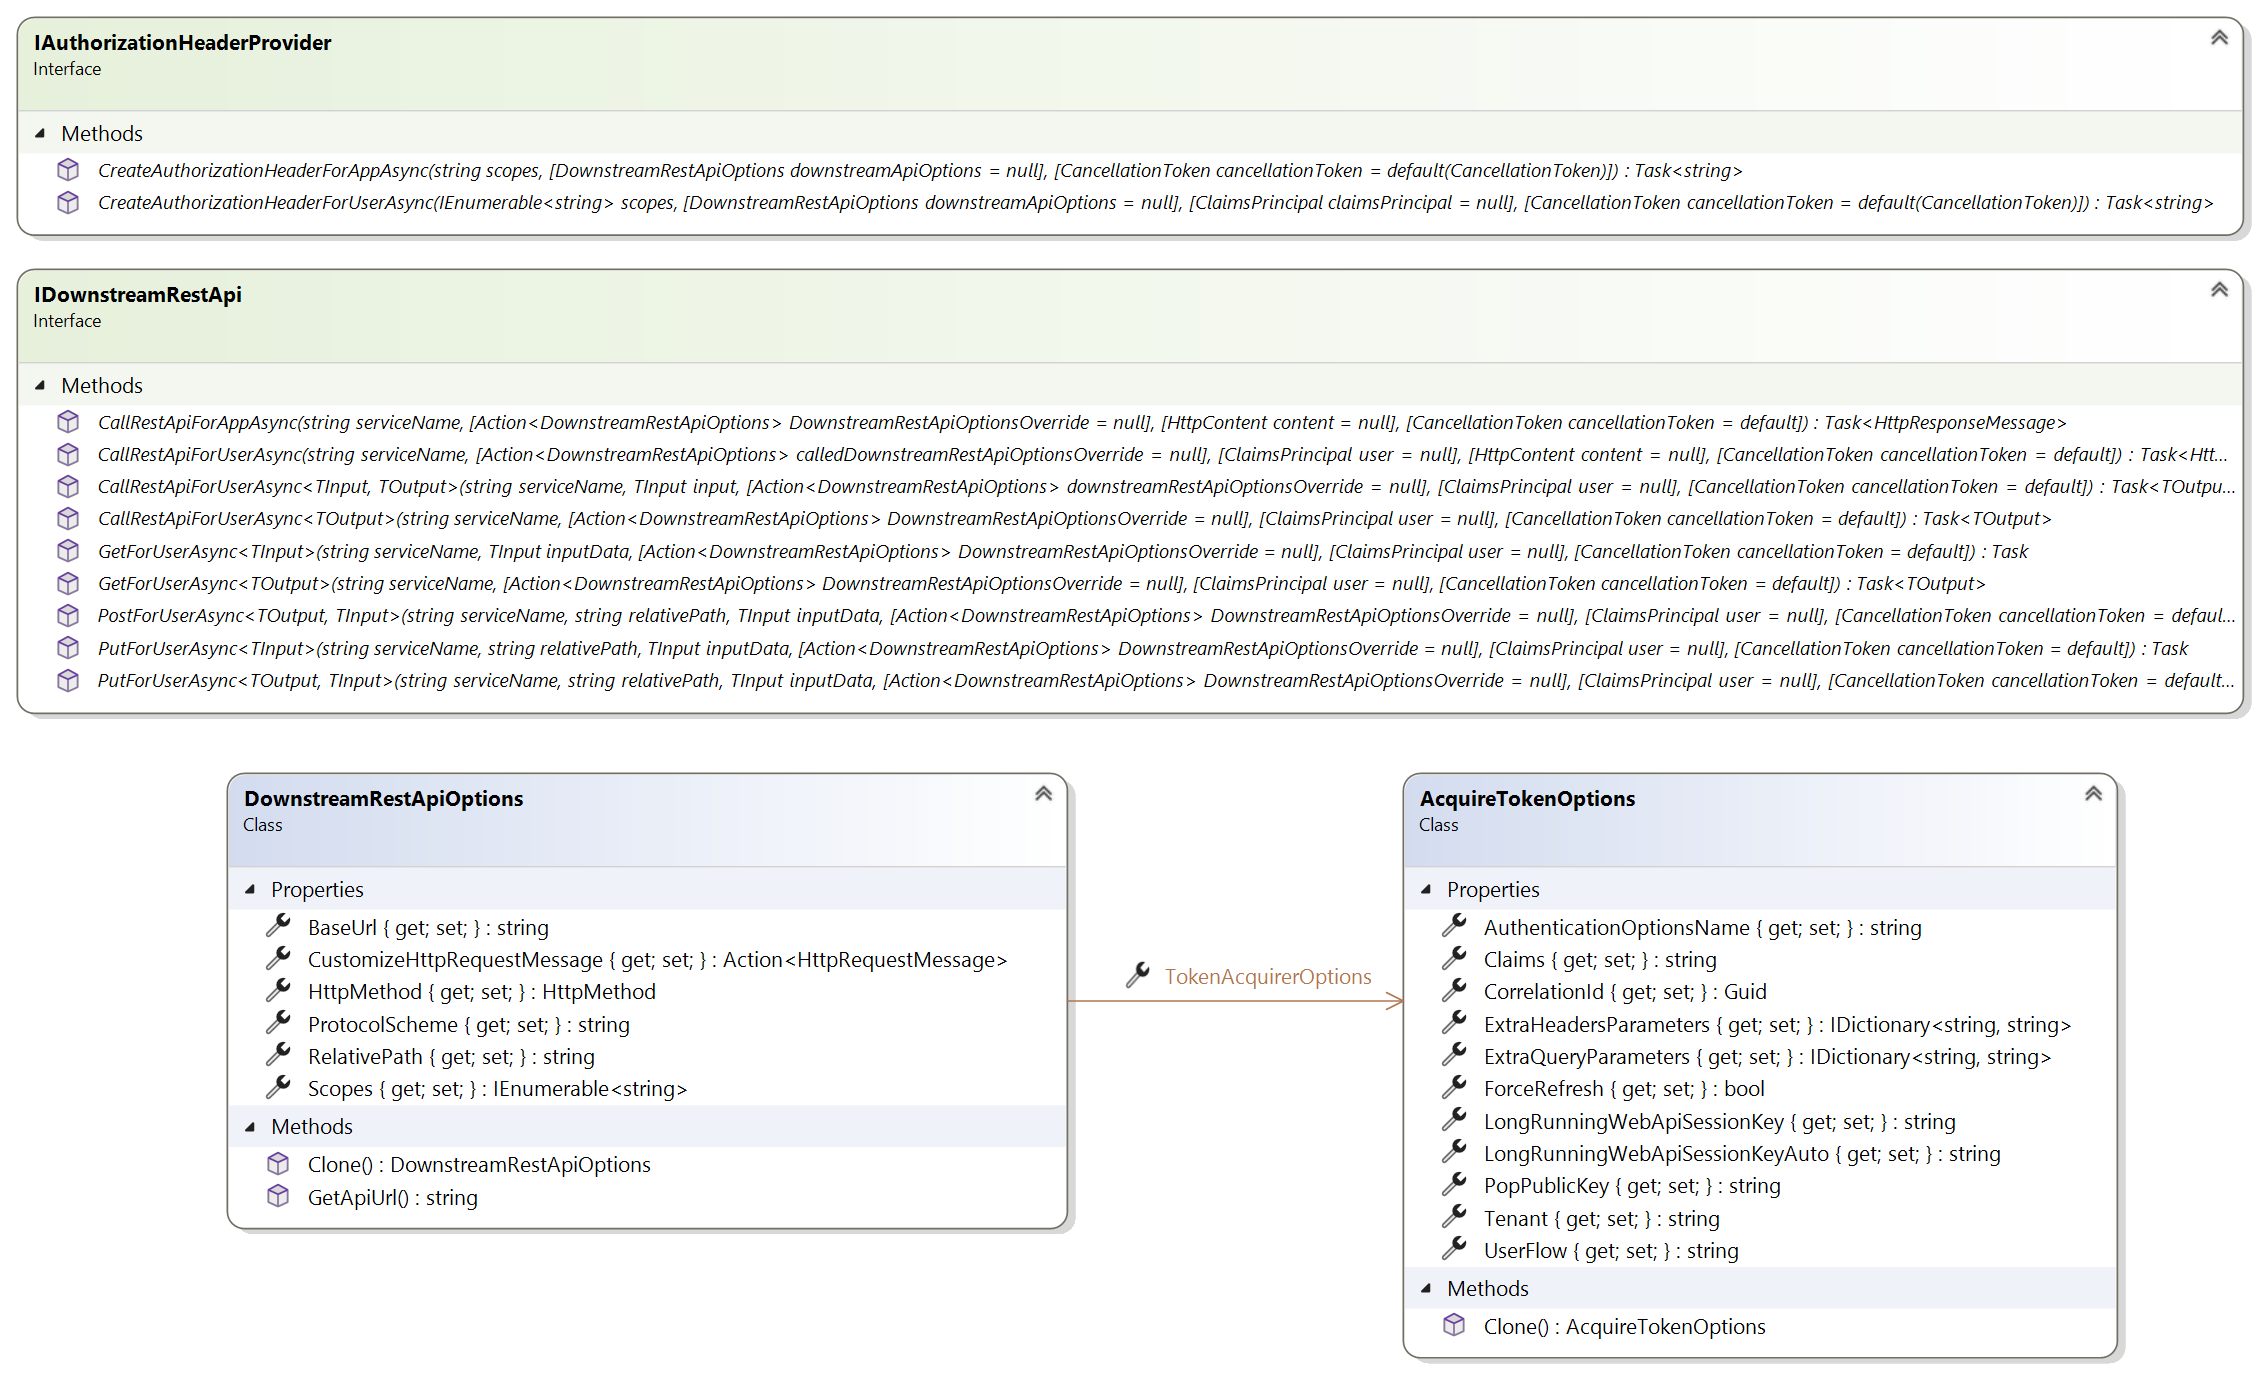Collapse the Methods section in IDownstreamRestApi
2259x1373 pixels.
[39, 385]
